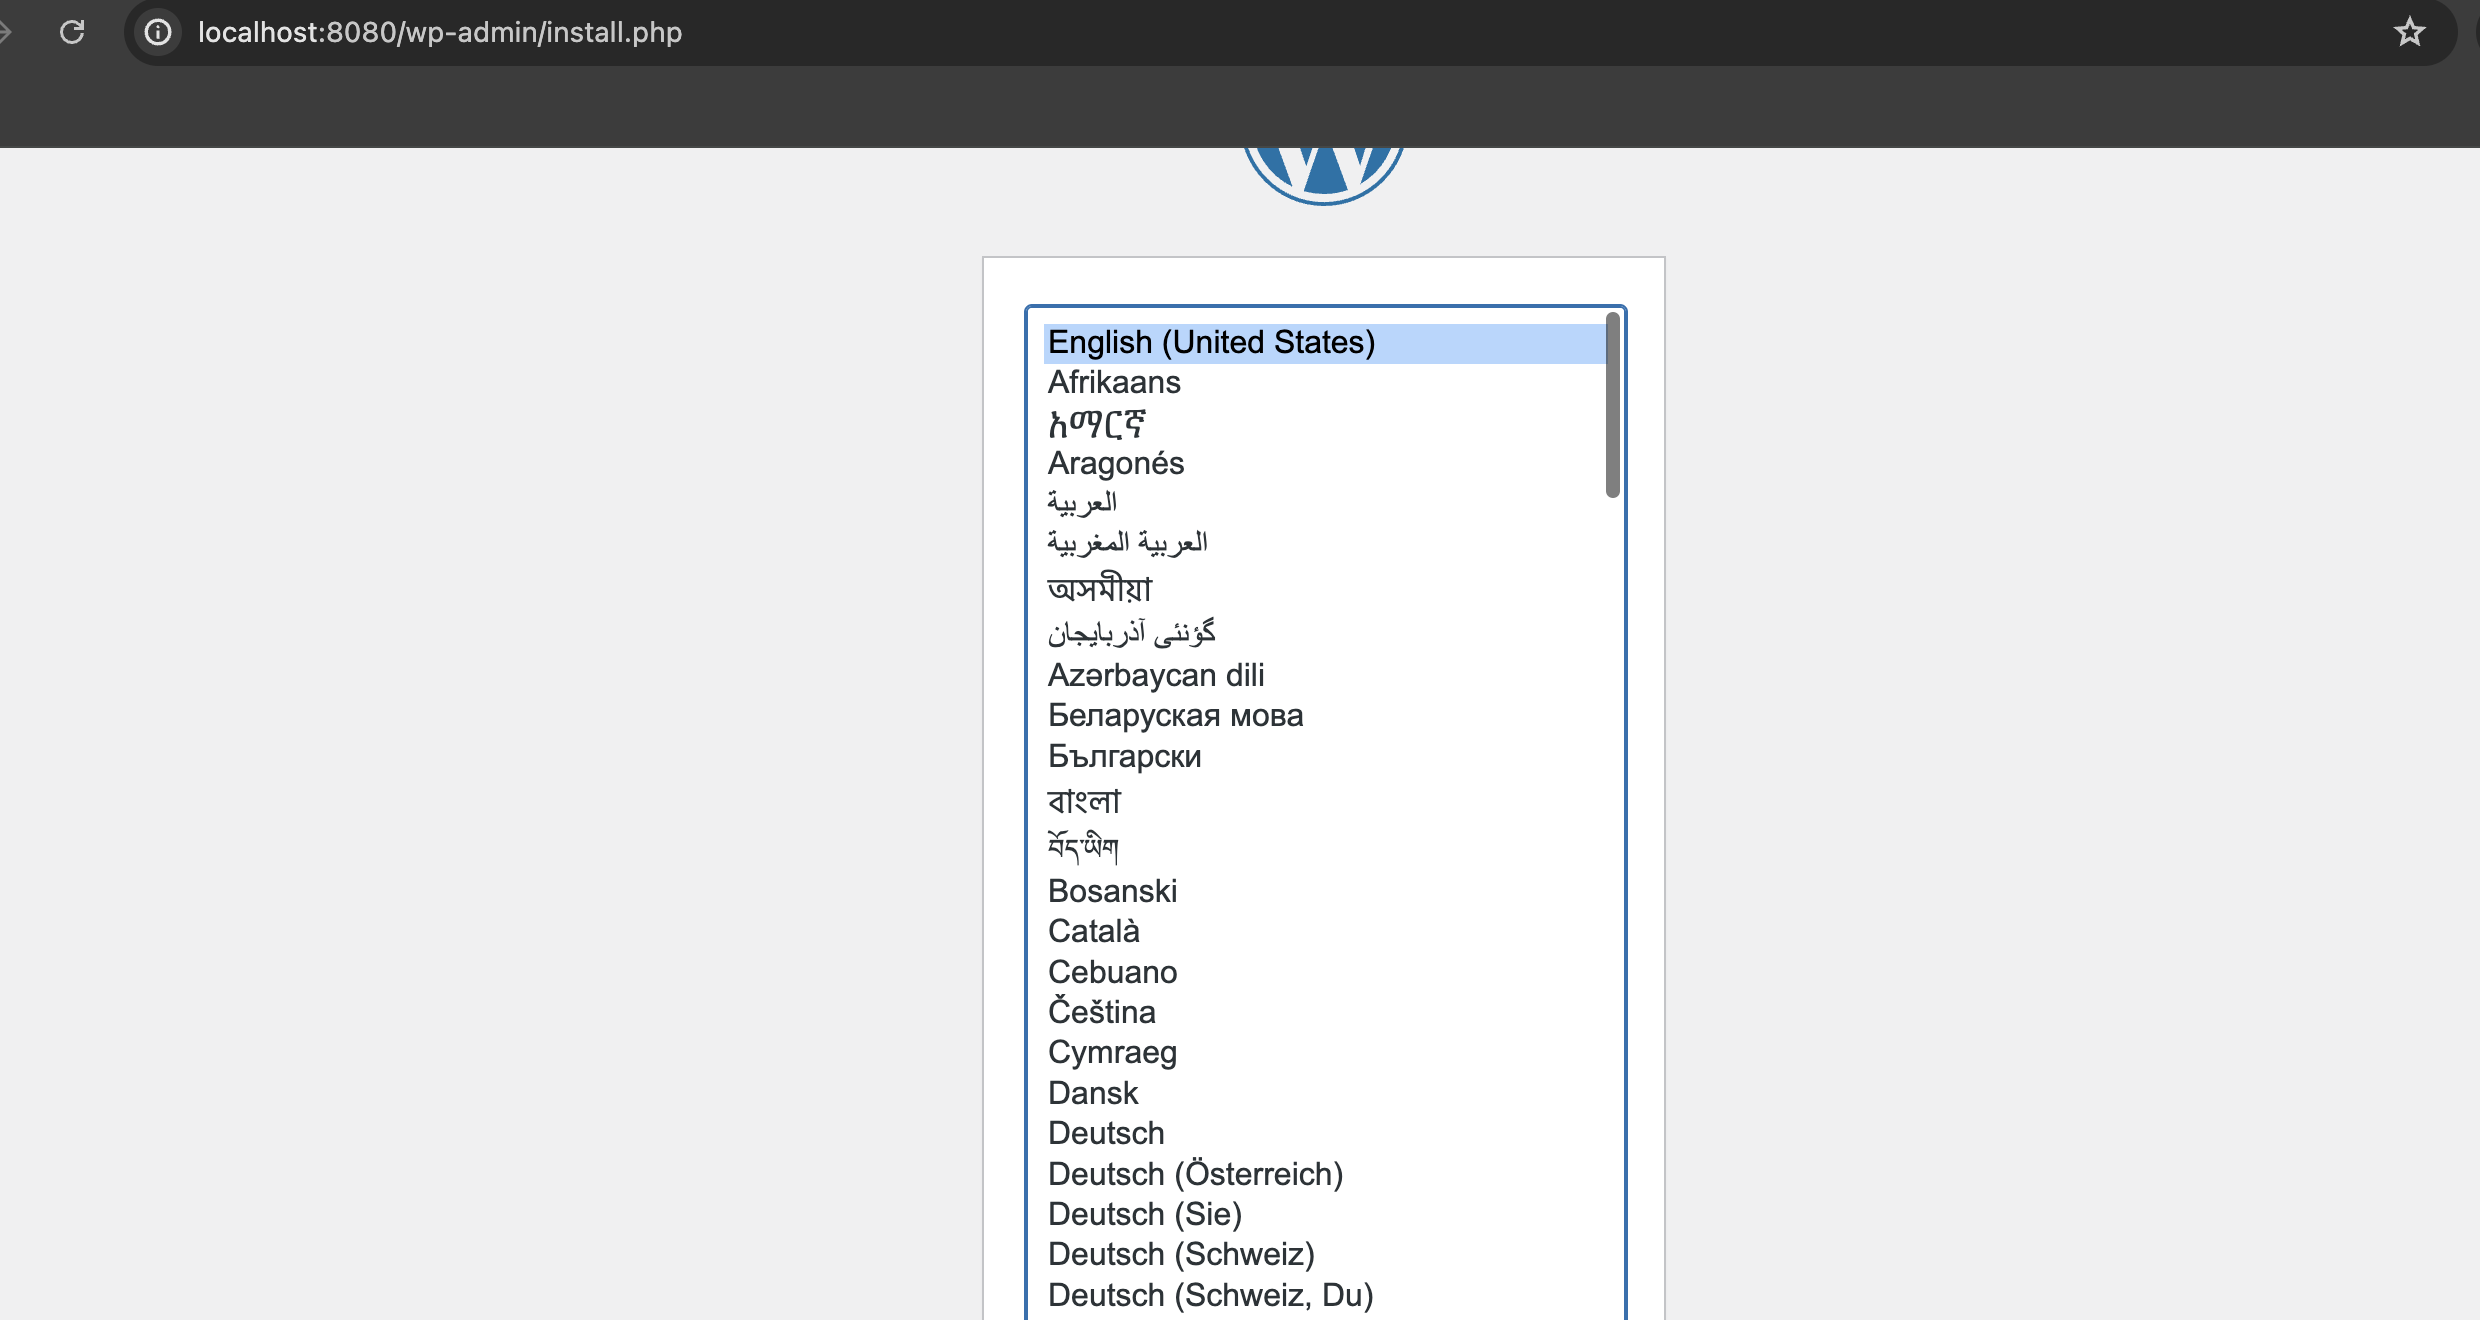Reload the WordPress installation page
Image resolution: width=2480 pixels, height=1320 pixels.
point(71,32)
